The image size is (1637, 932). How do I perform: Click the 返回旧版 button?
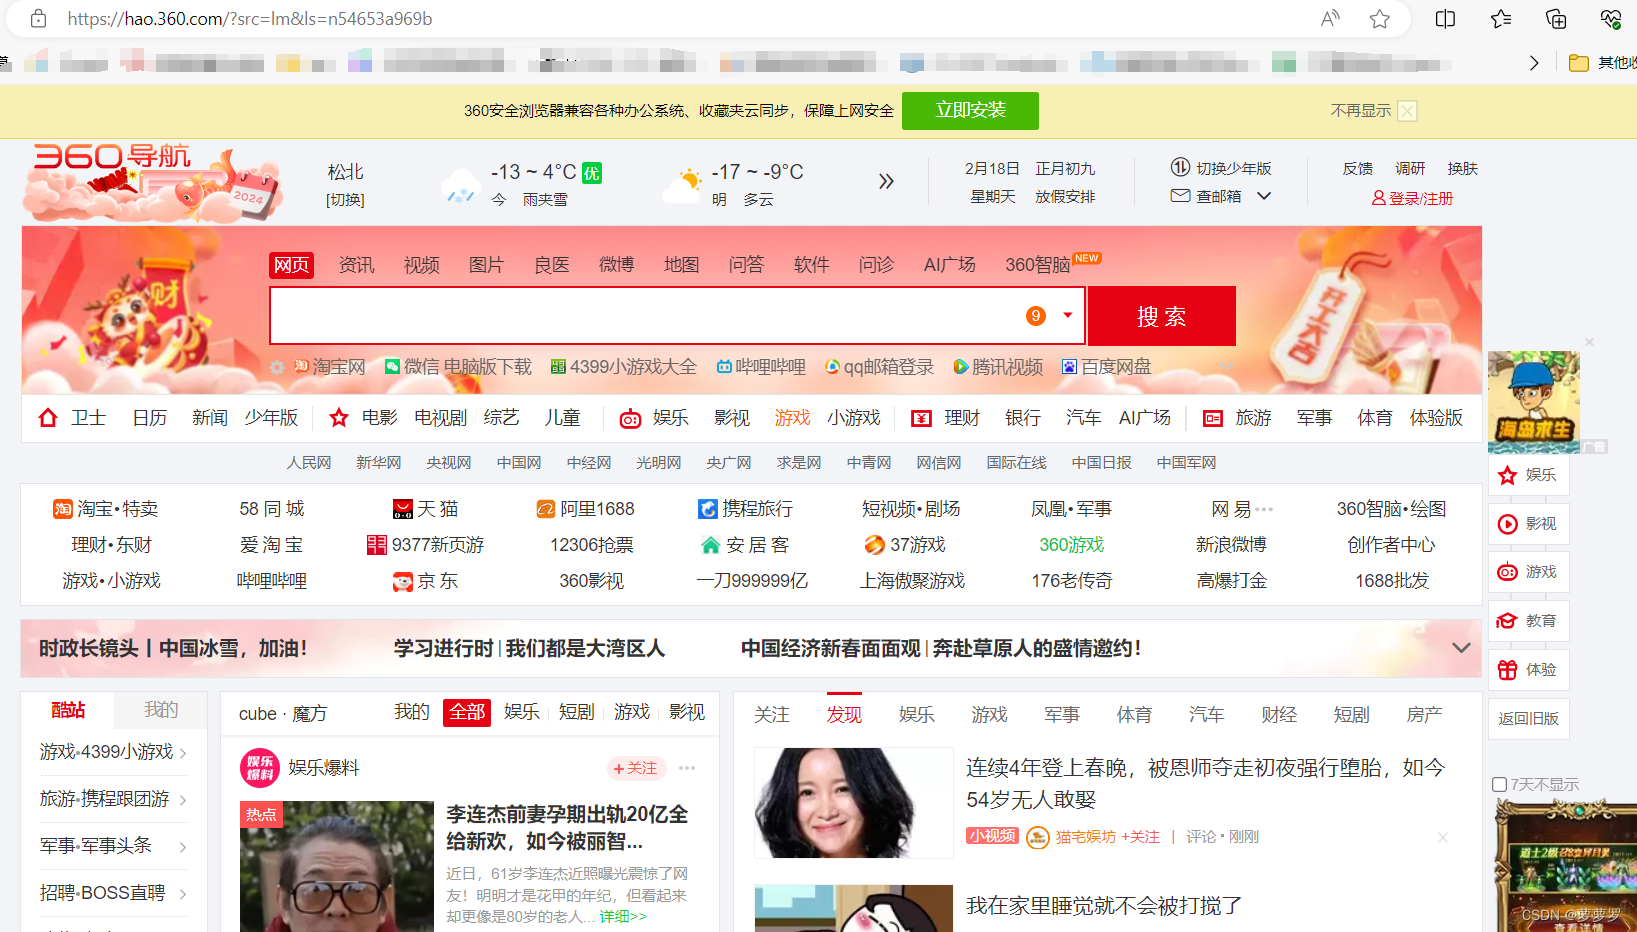[x=1529, y=719]
